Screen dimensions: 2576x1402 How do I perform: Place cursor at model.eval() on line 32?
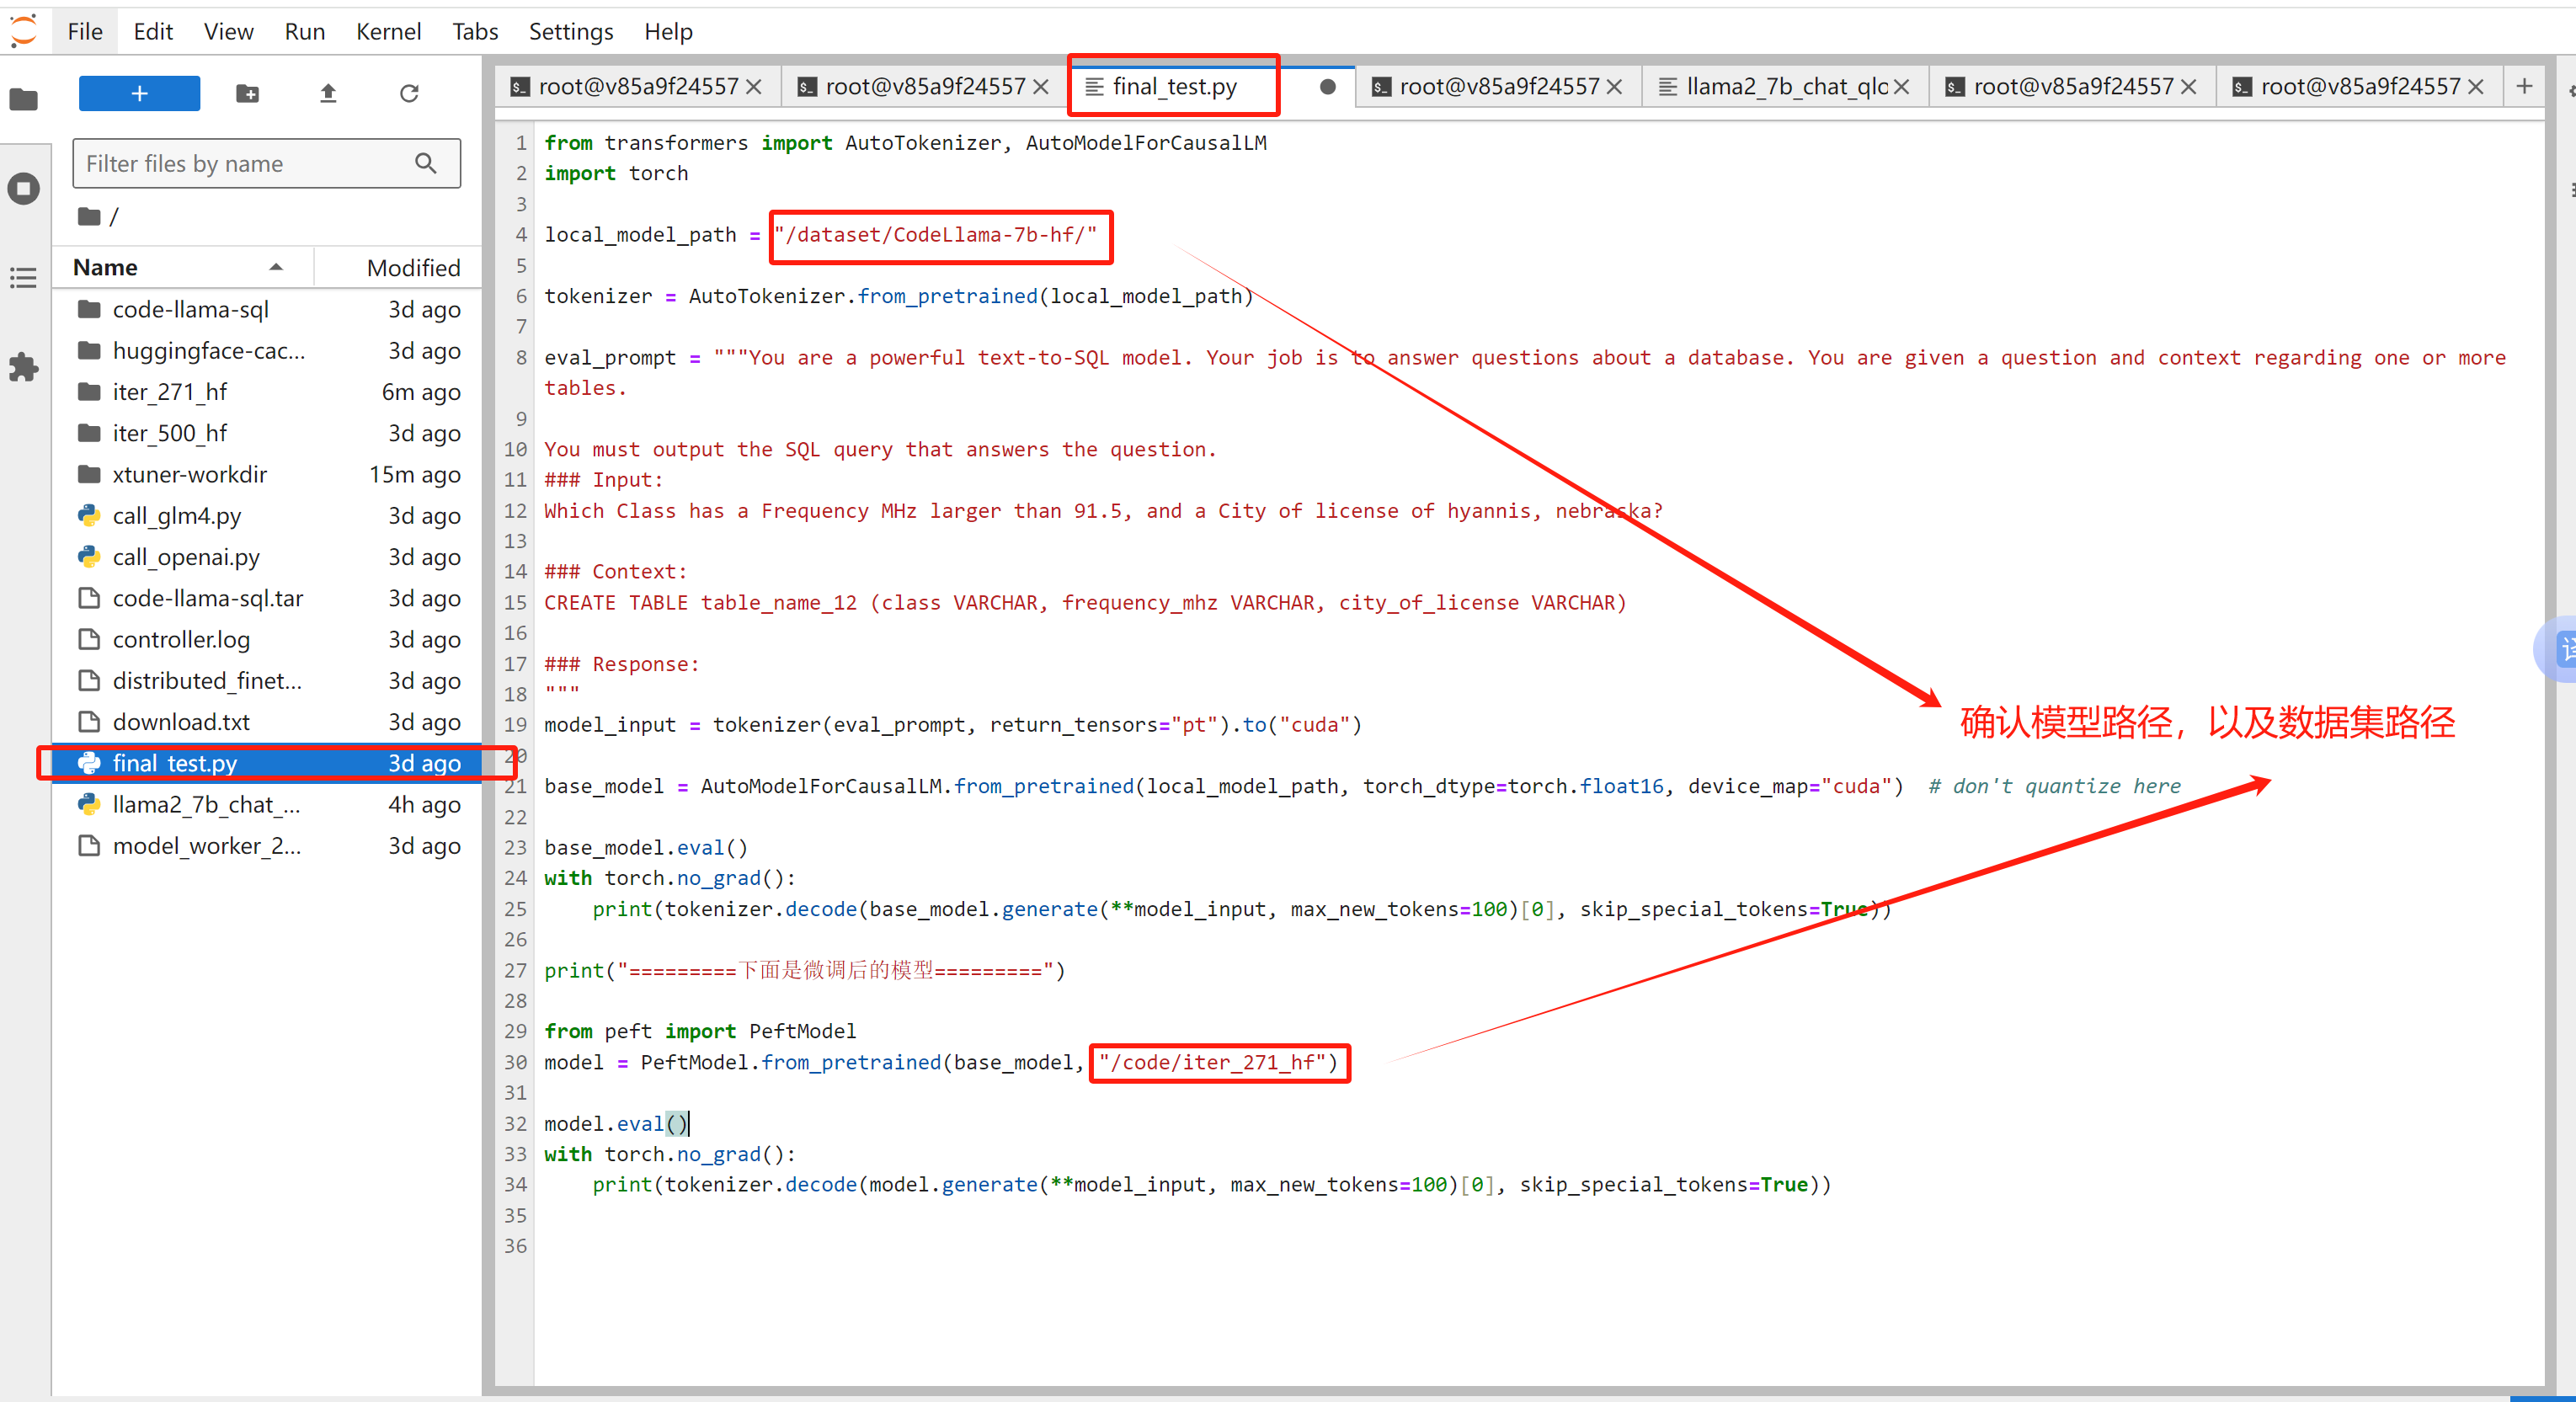point(616,1124)
